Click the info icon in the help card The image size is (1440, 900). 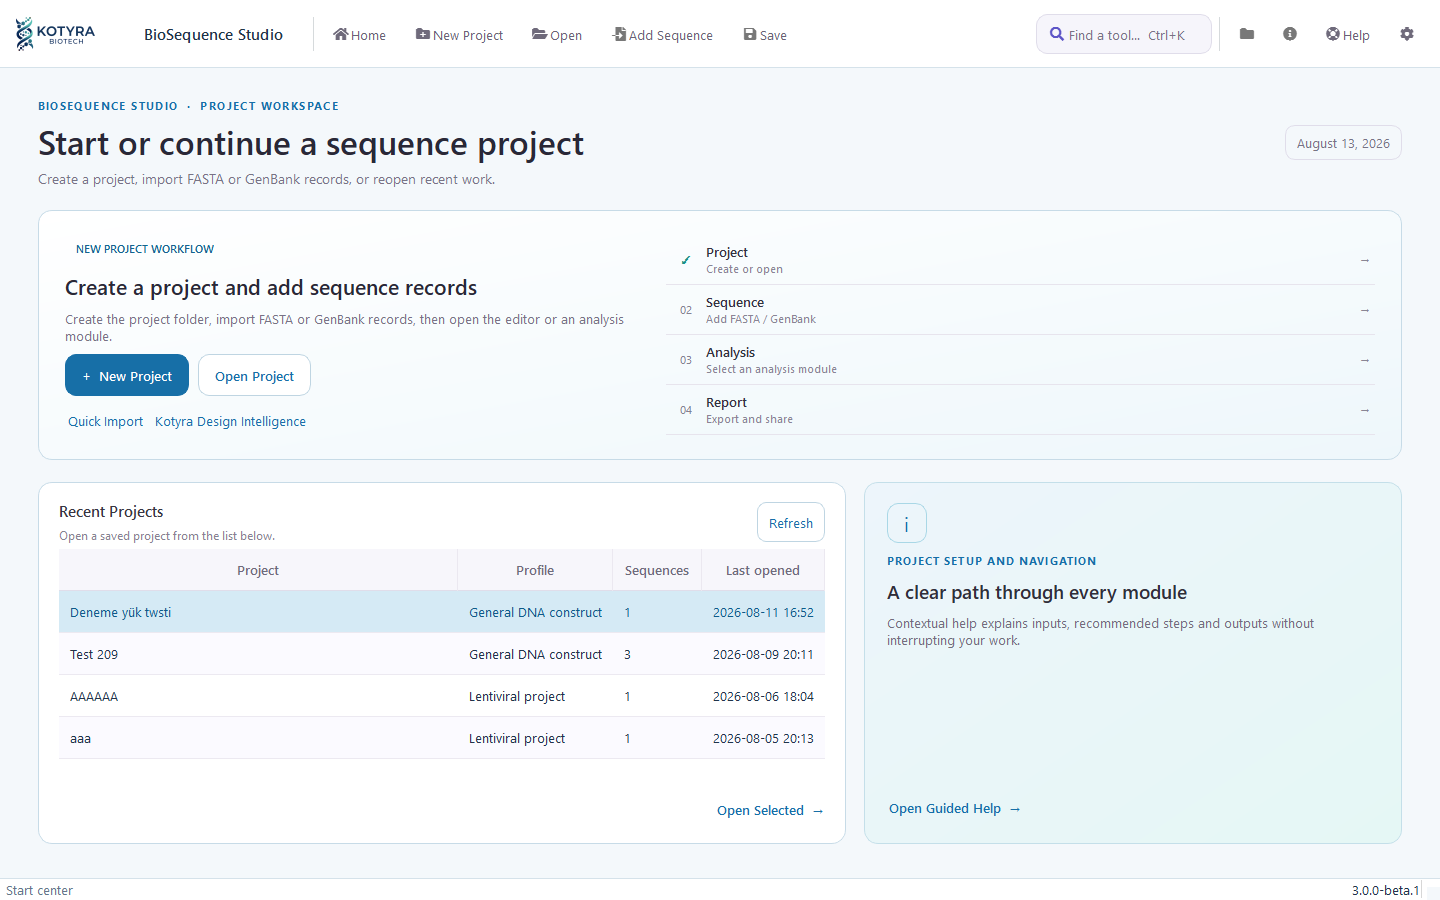(907, 523)
